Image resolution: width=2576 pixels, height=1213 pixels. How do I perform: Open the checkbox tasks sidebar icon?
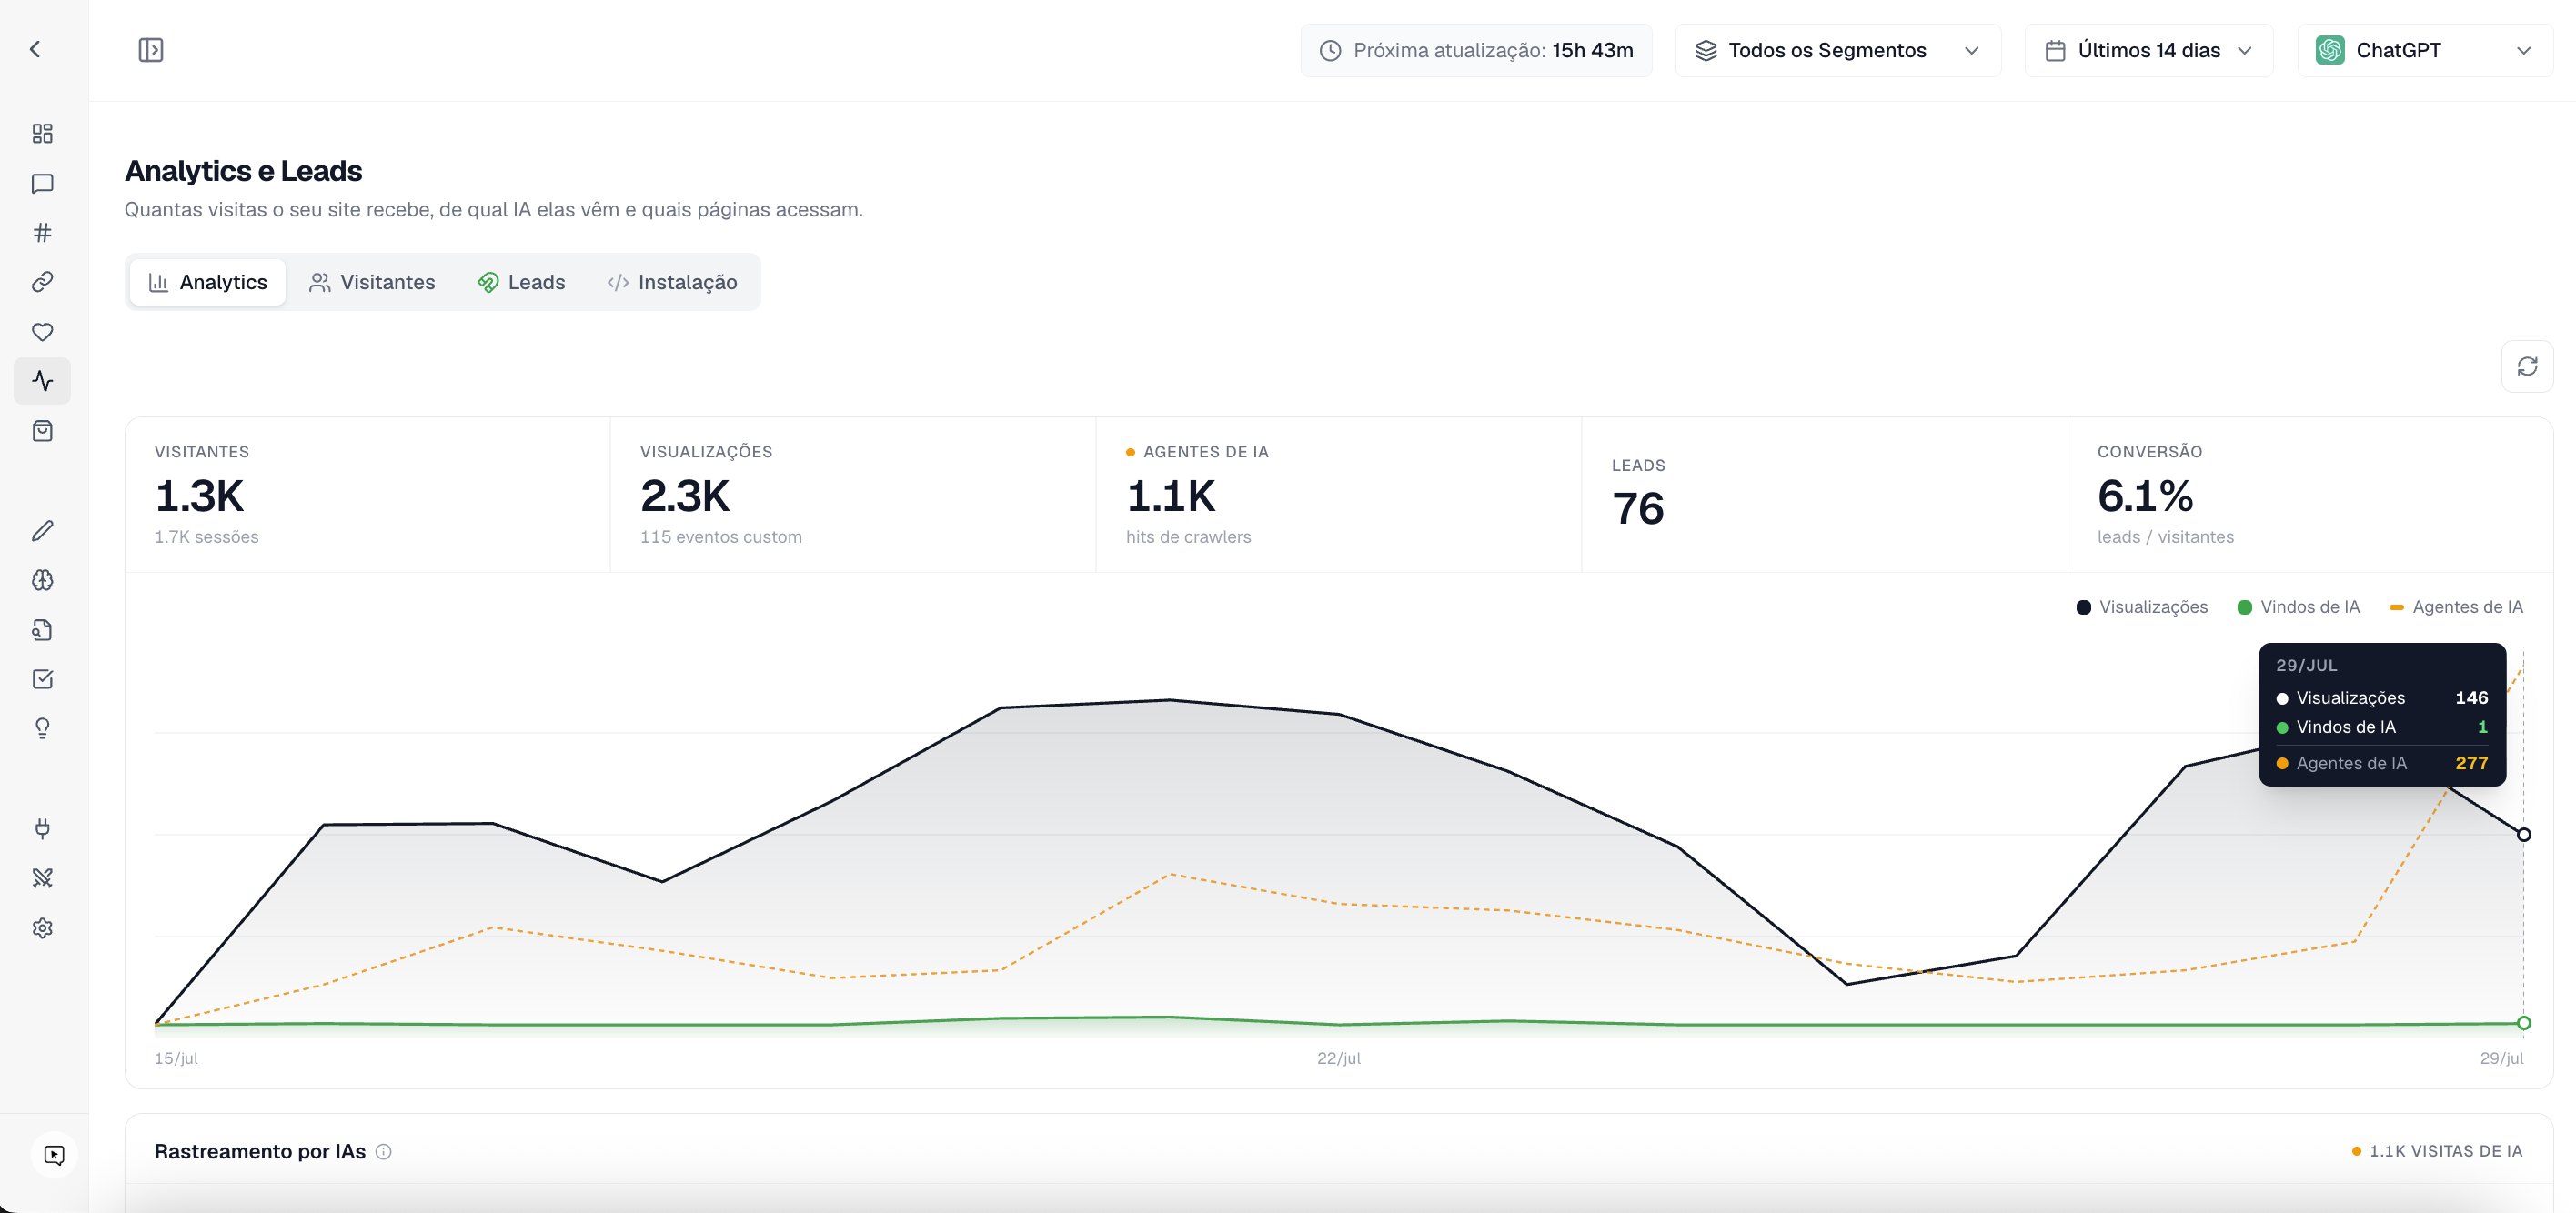pyautogui.click(x=42, y=679)
